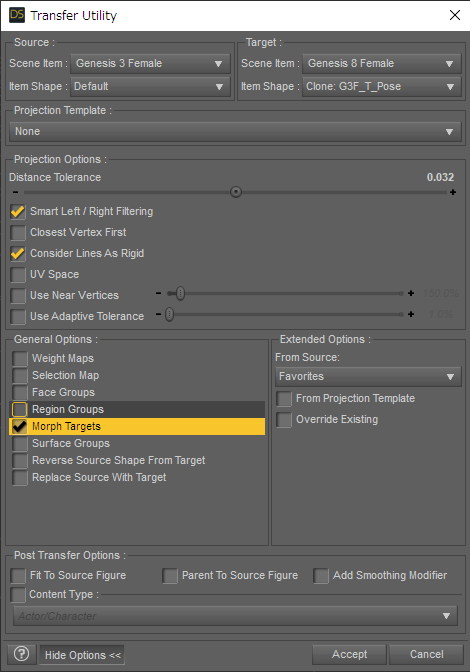The height and width of the screenshot is (672, 470).
Task: Click the Accept button
Action: point(349,654)
